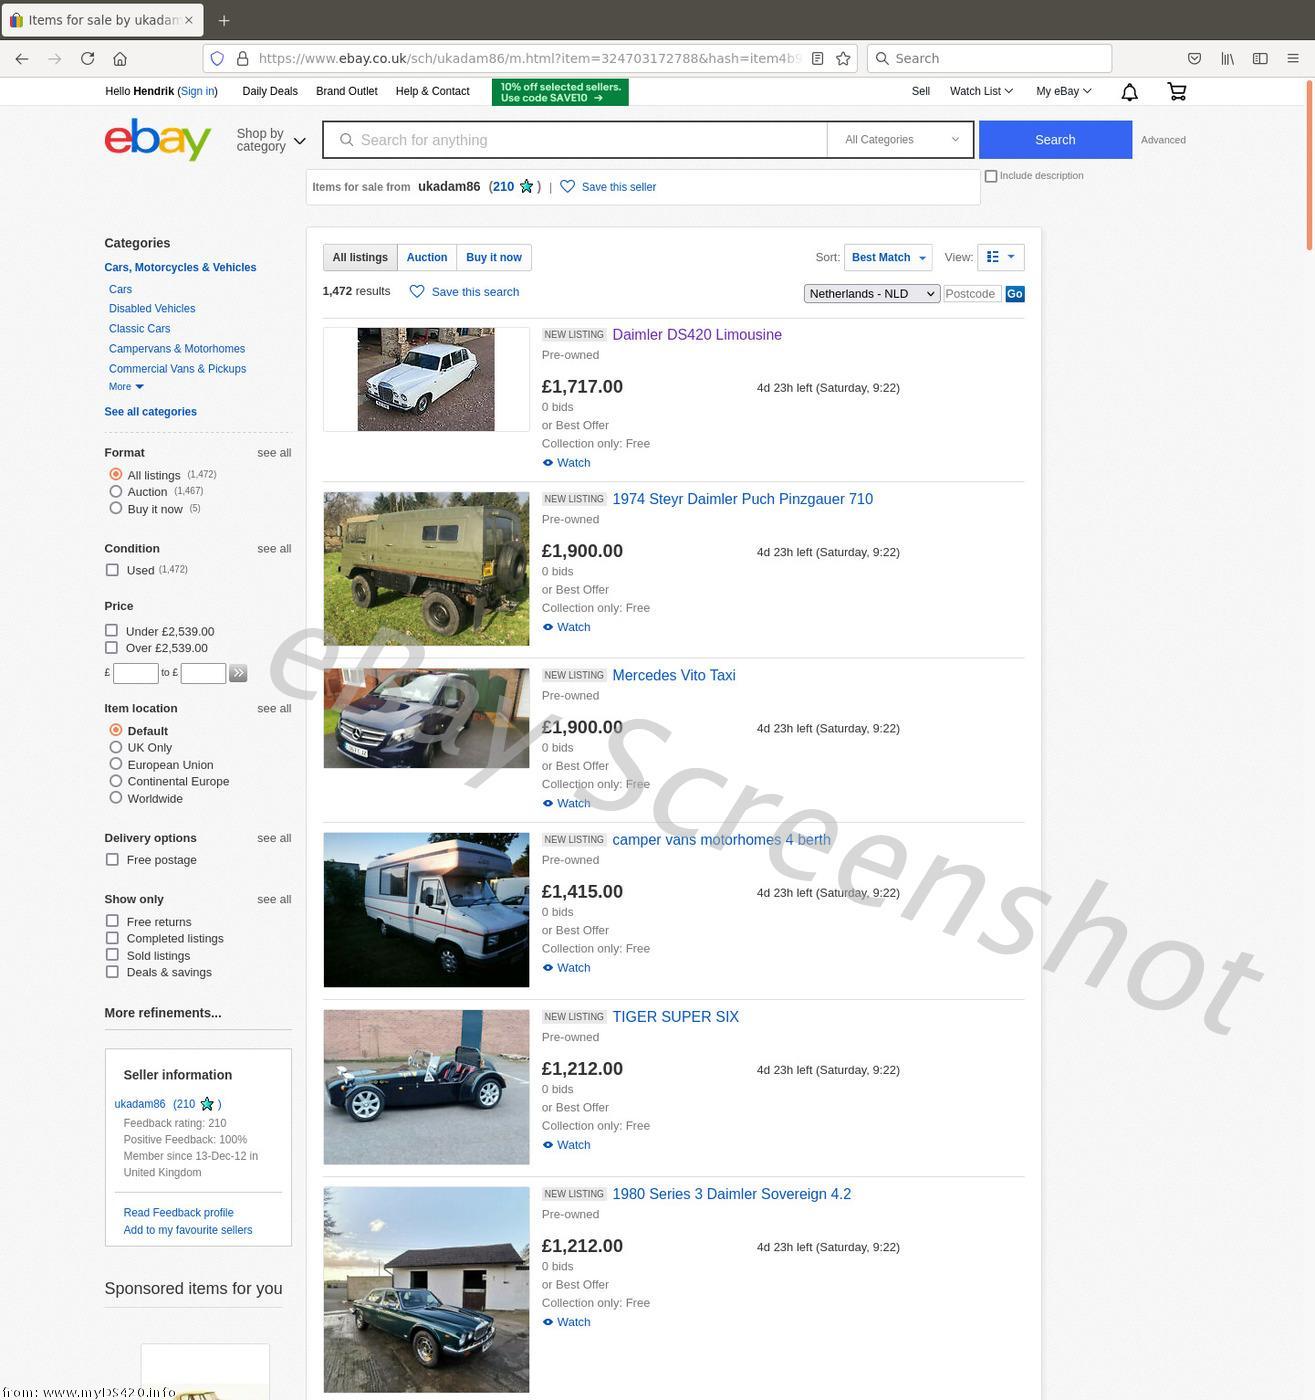Click the eBay logo
Screen dimensions: 1315x1400
pos(158,140)
